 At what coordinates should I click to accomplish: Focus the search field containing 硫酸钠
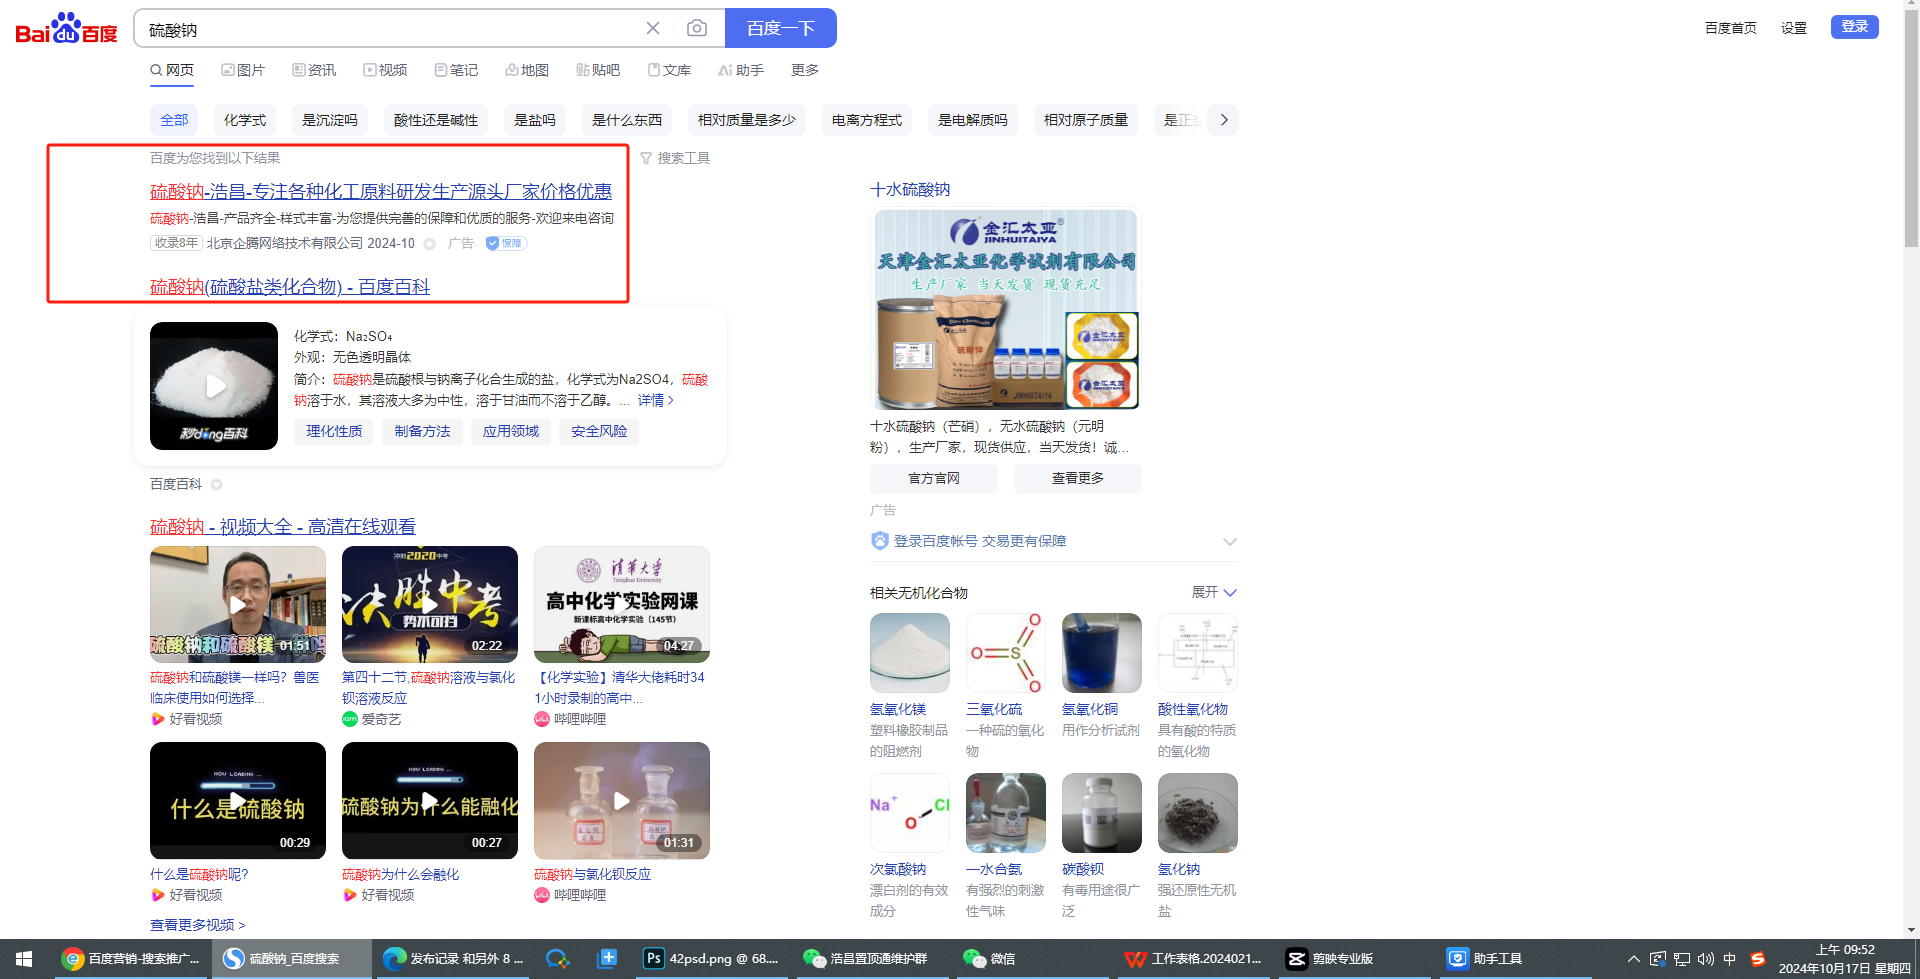click(390, 29)
